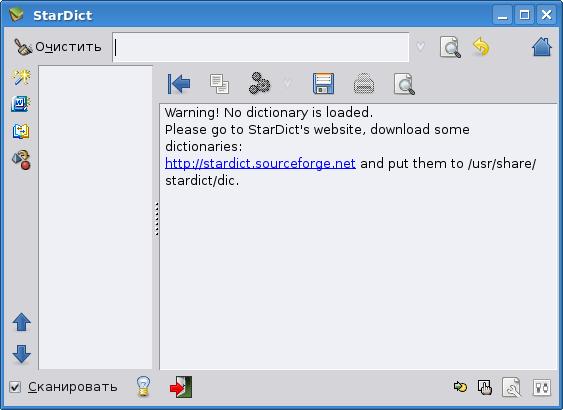Viewport: 563px width, 410px height.
Task: Click the find-word magnifier icon beside search field
Action: point(450,47)
